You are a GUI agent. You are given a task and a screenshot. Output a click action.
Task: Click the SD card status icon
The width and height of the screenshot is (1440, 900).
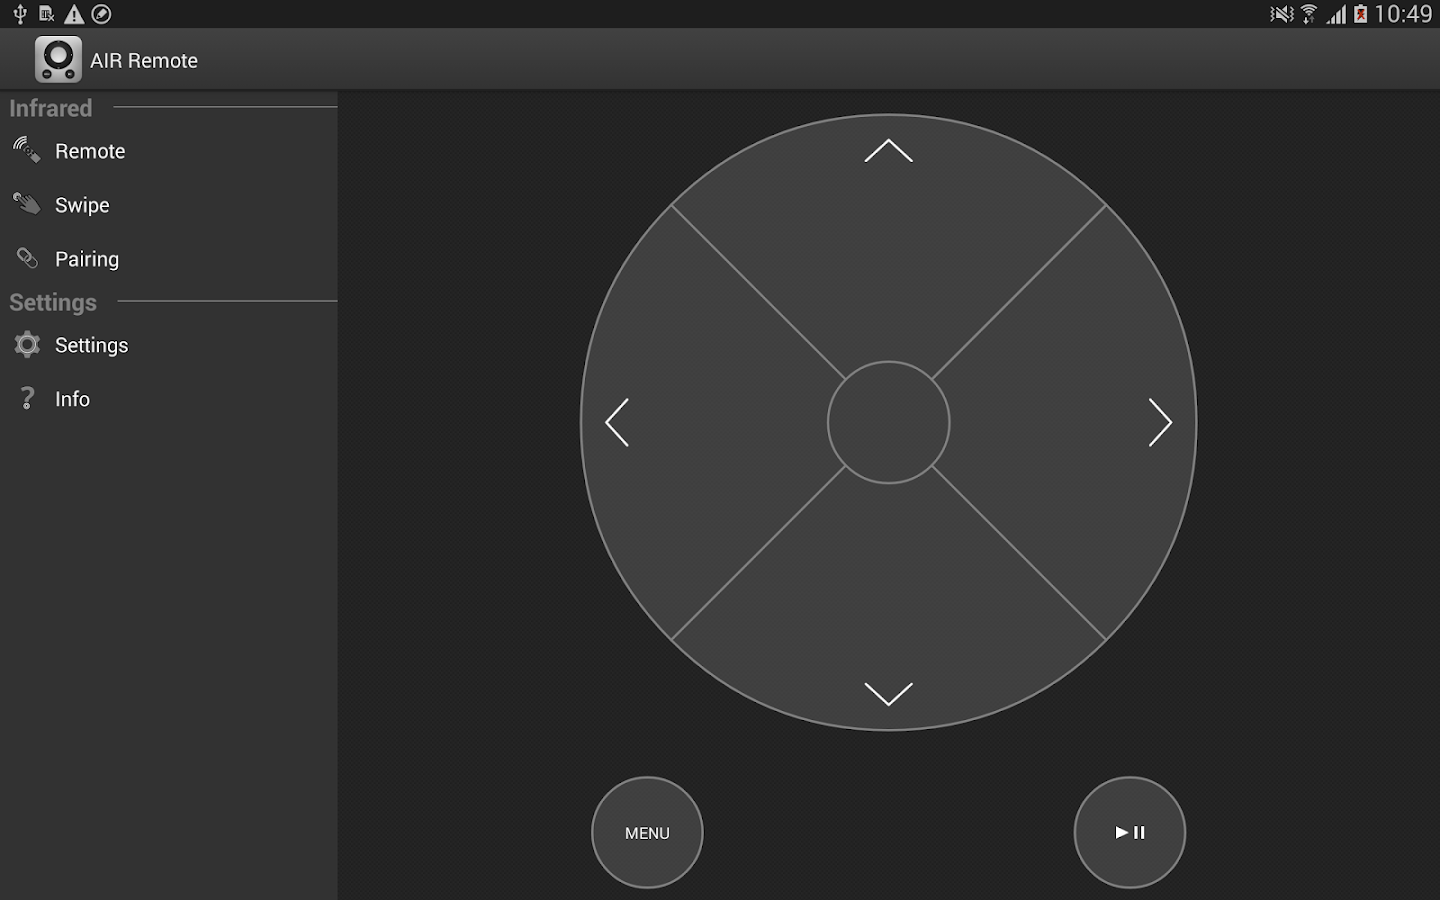pyautogui.click(x=46, y=14)
